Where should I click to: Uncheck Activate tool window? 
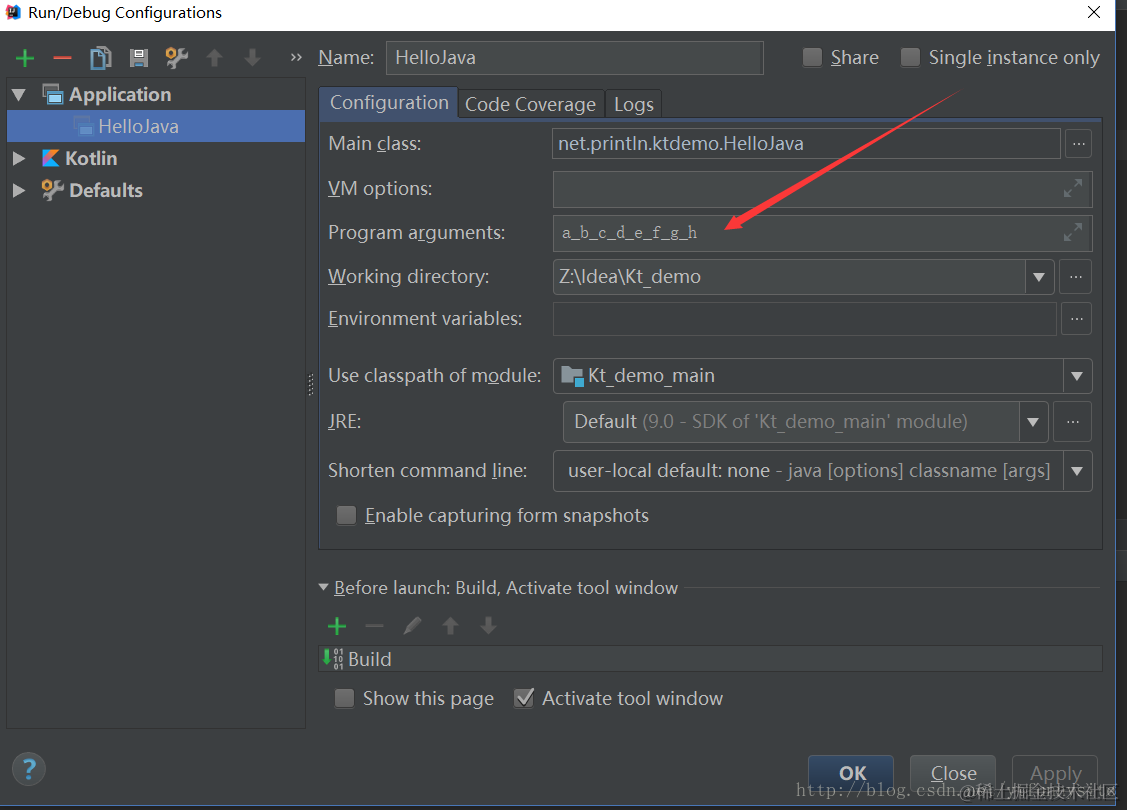[524, 699]
